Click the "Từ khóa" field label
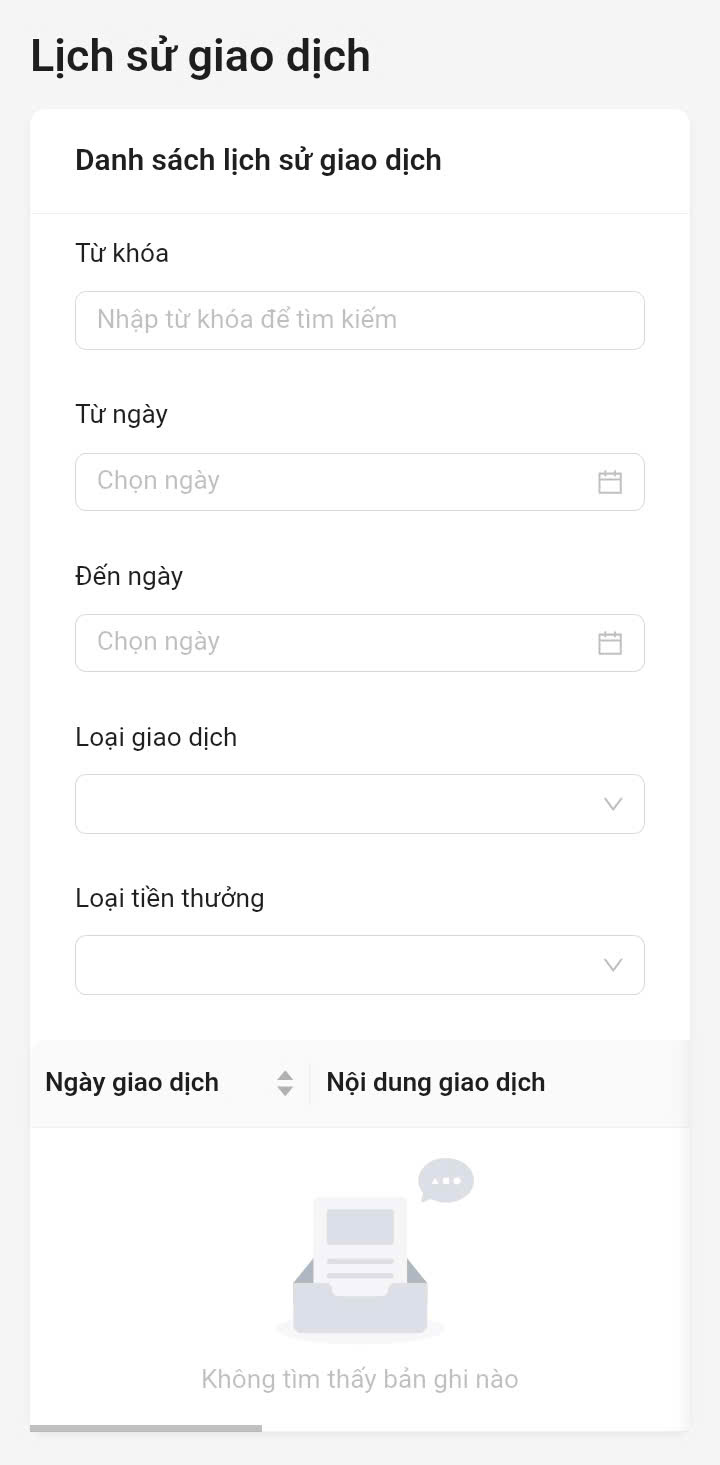The width and height of the screenshot is (720, 1465). click(122, 253)
